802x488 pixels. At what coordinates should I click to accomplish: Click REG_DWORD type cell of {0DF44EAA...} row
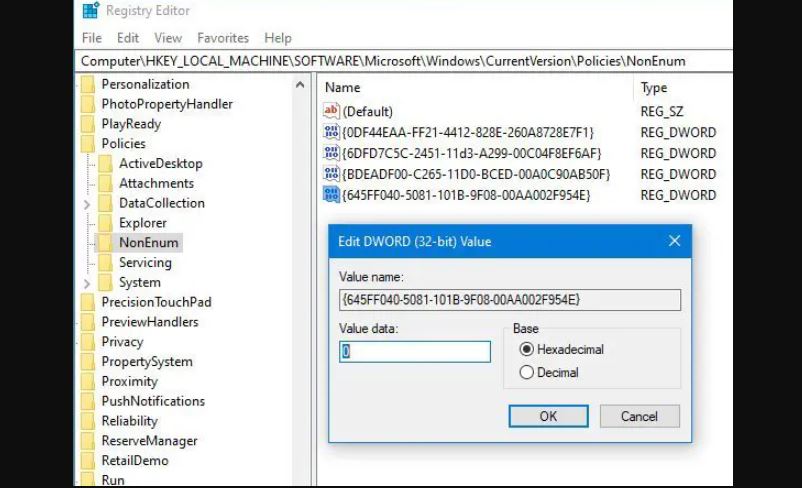(678, 132)
